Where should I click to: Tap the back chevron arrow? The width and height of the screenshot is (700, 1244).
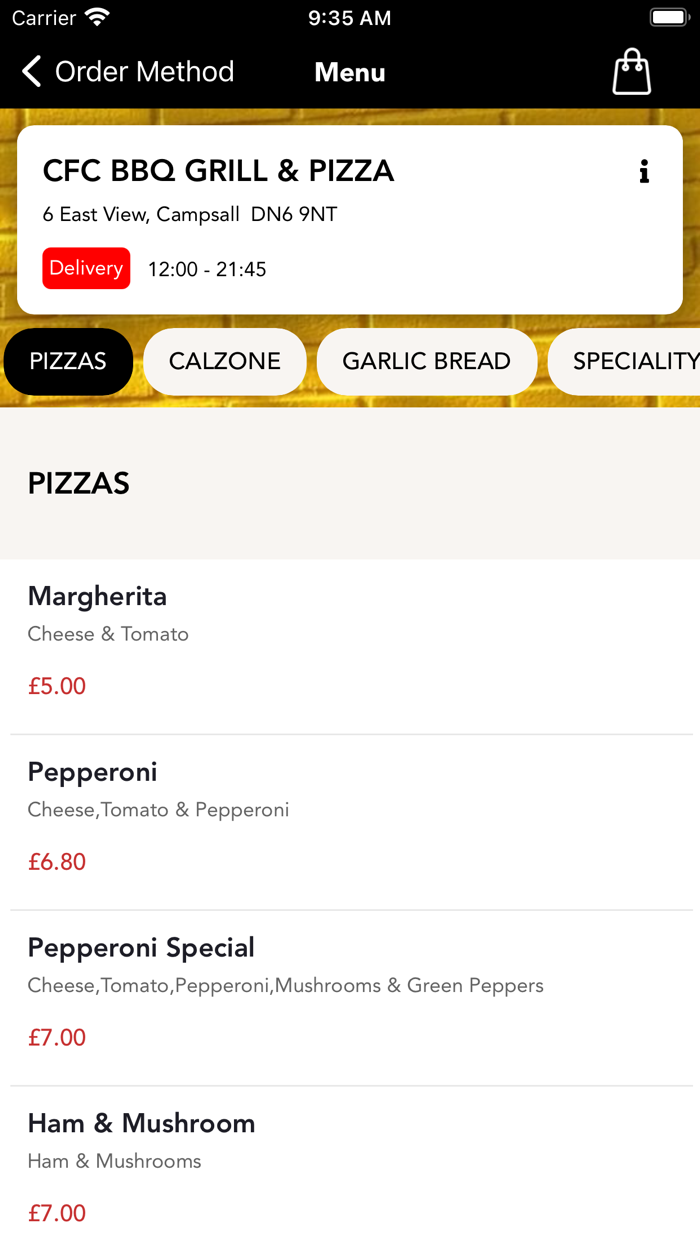click(x=31, y=71)
